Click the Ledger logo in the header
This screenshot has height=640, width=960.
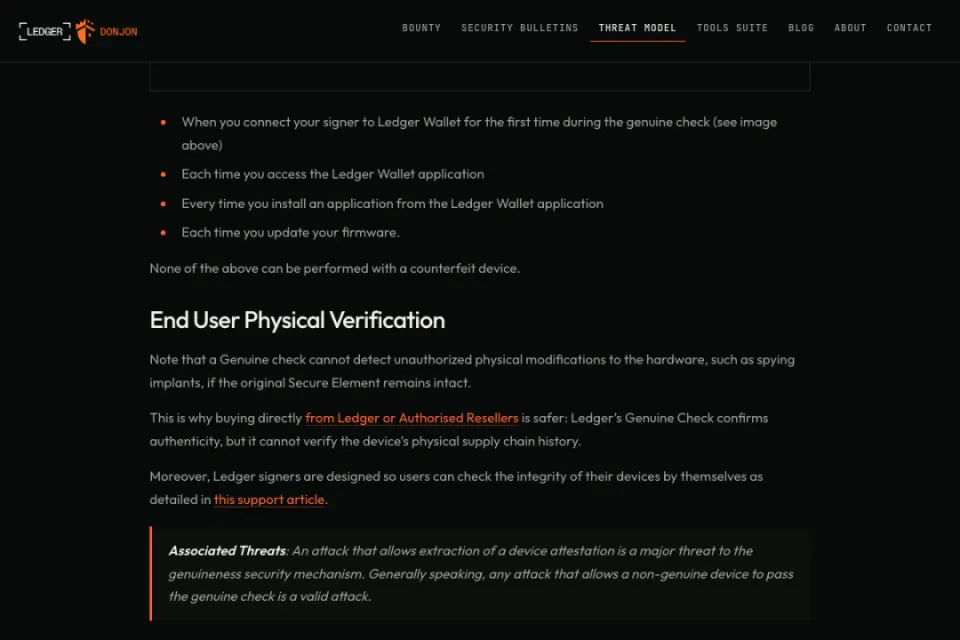click(x=45, y=31)
